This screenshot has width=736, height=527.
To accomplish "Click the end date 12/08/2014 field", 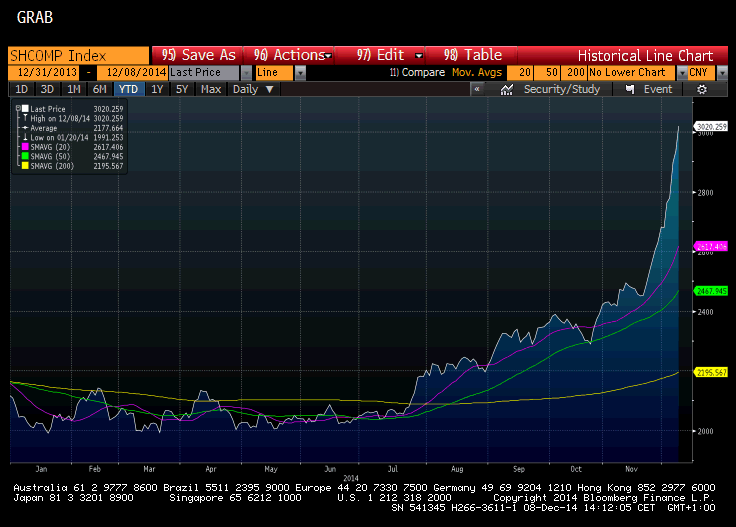I will coord(133,73).
